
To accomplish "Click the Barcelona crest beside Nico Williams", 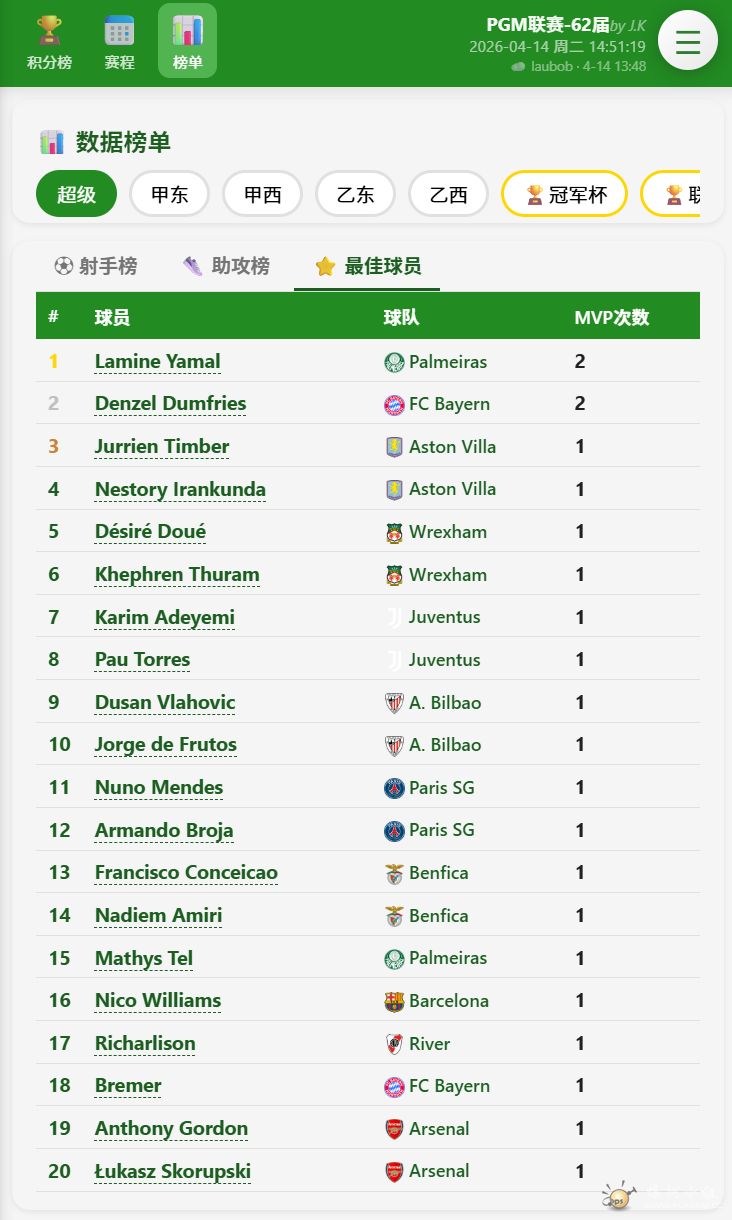I will (394, 1001).
